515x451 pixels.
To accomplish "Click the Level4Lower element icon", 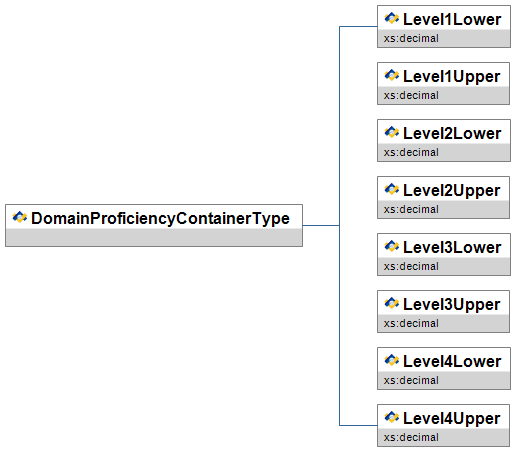I will click(391, 360).
